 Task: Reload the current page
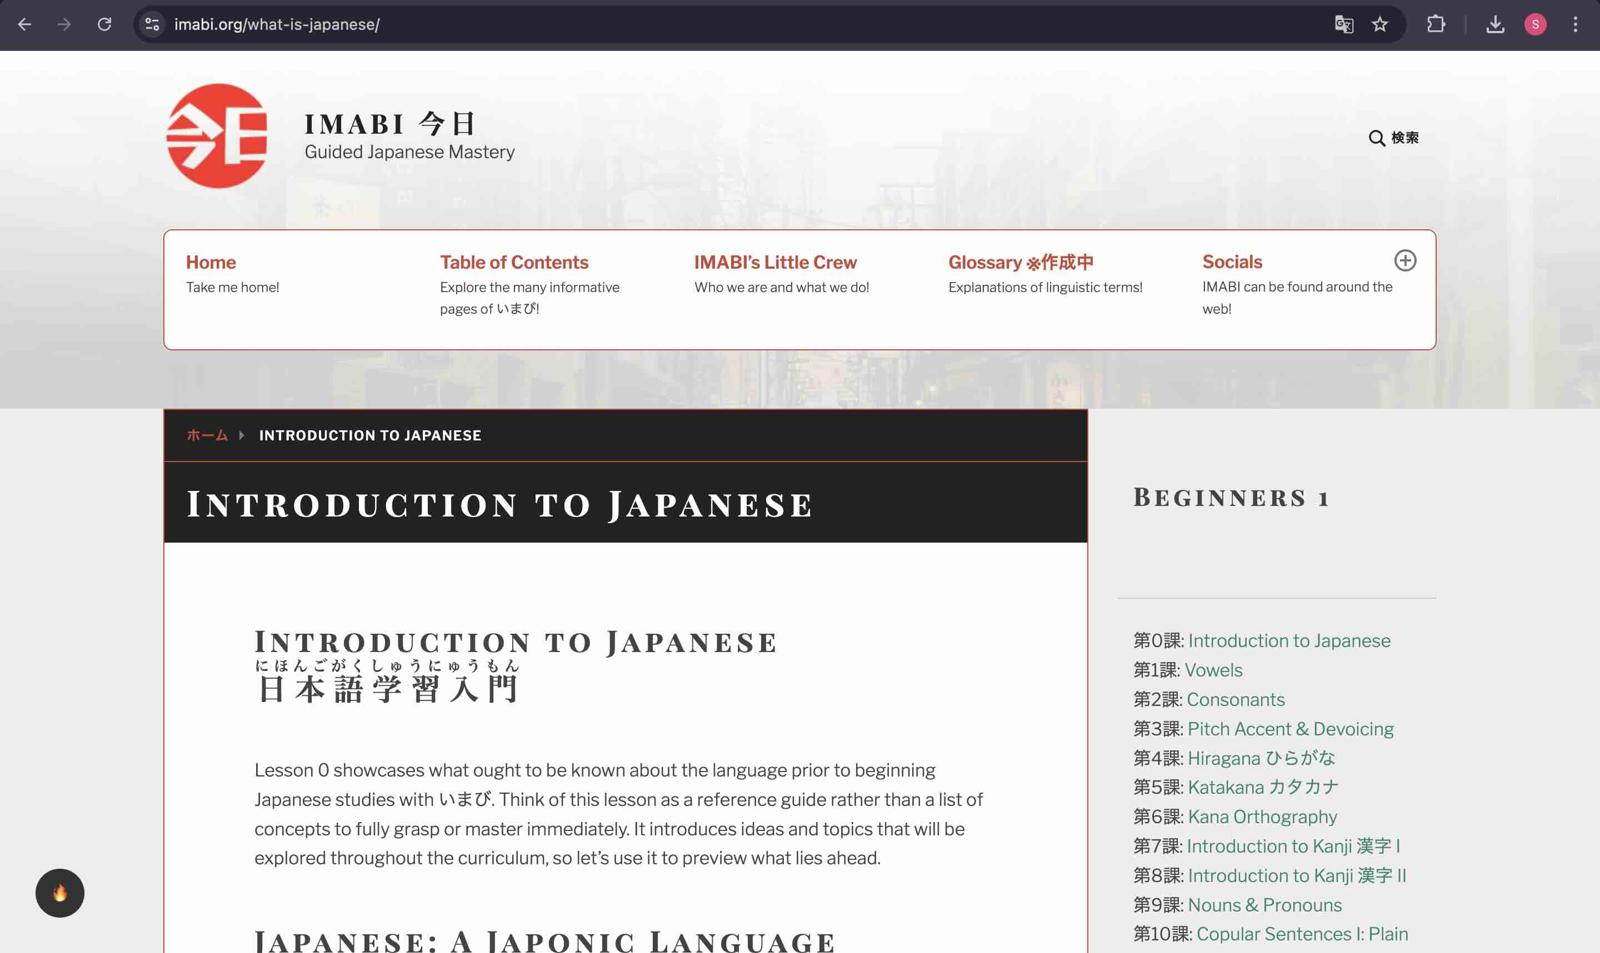104,24
